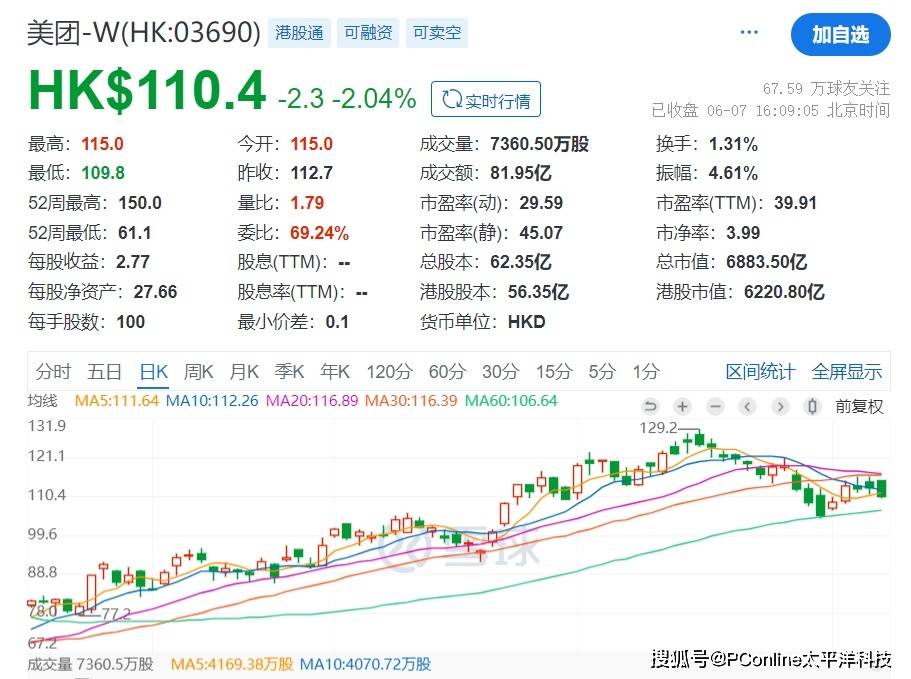
Task: Switch to the 分时 chart tab
Action: pos(53,372)
